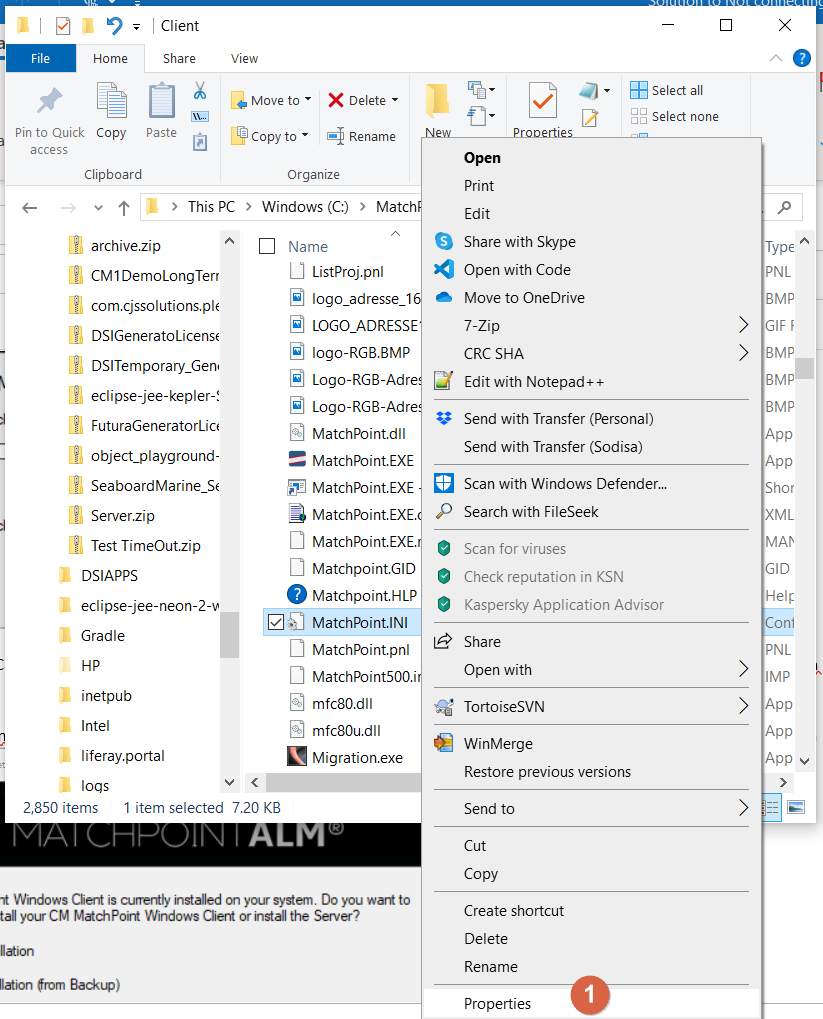The image size is (823, 1019).
Task: Select the MatchPoint.dll file
Action: (x=358, y=433)
